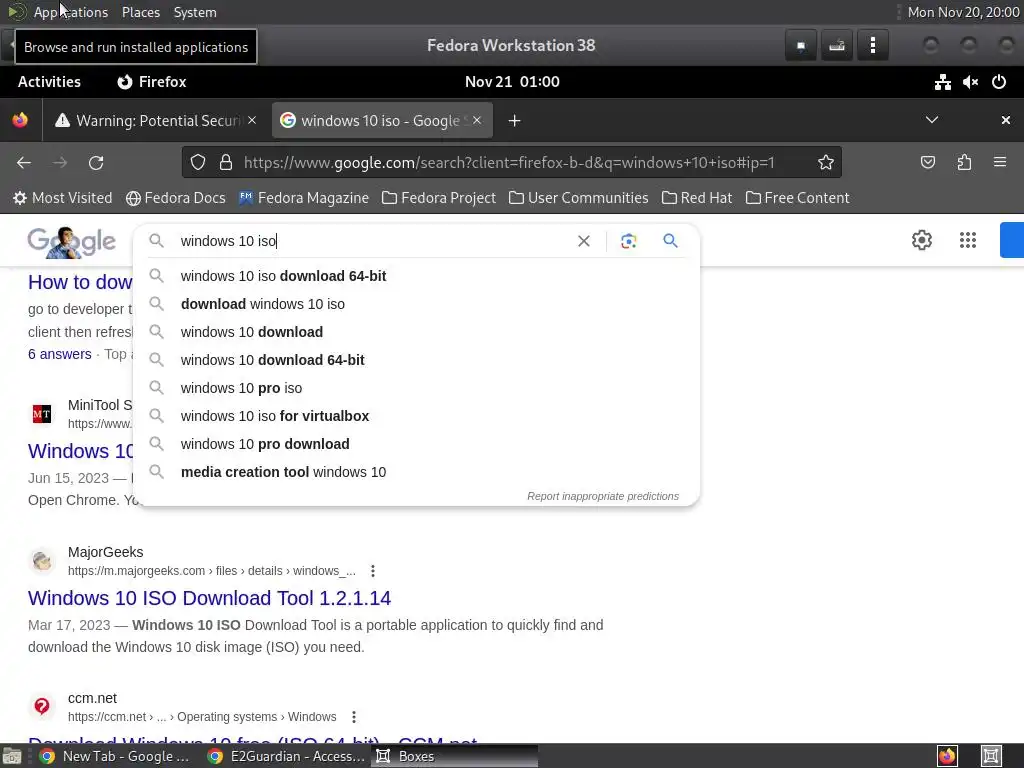Switch to Boxes taskbar window
This screenshot has height=768, width=1024.
click(x=455, y=756)
